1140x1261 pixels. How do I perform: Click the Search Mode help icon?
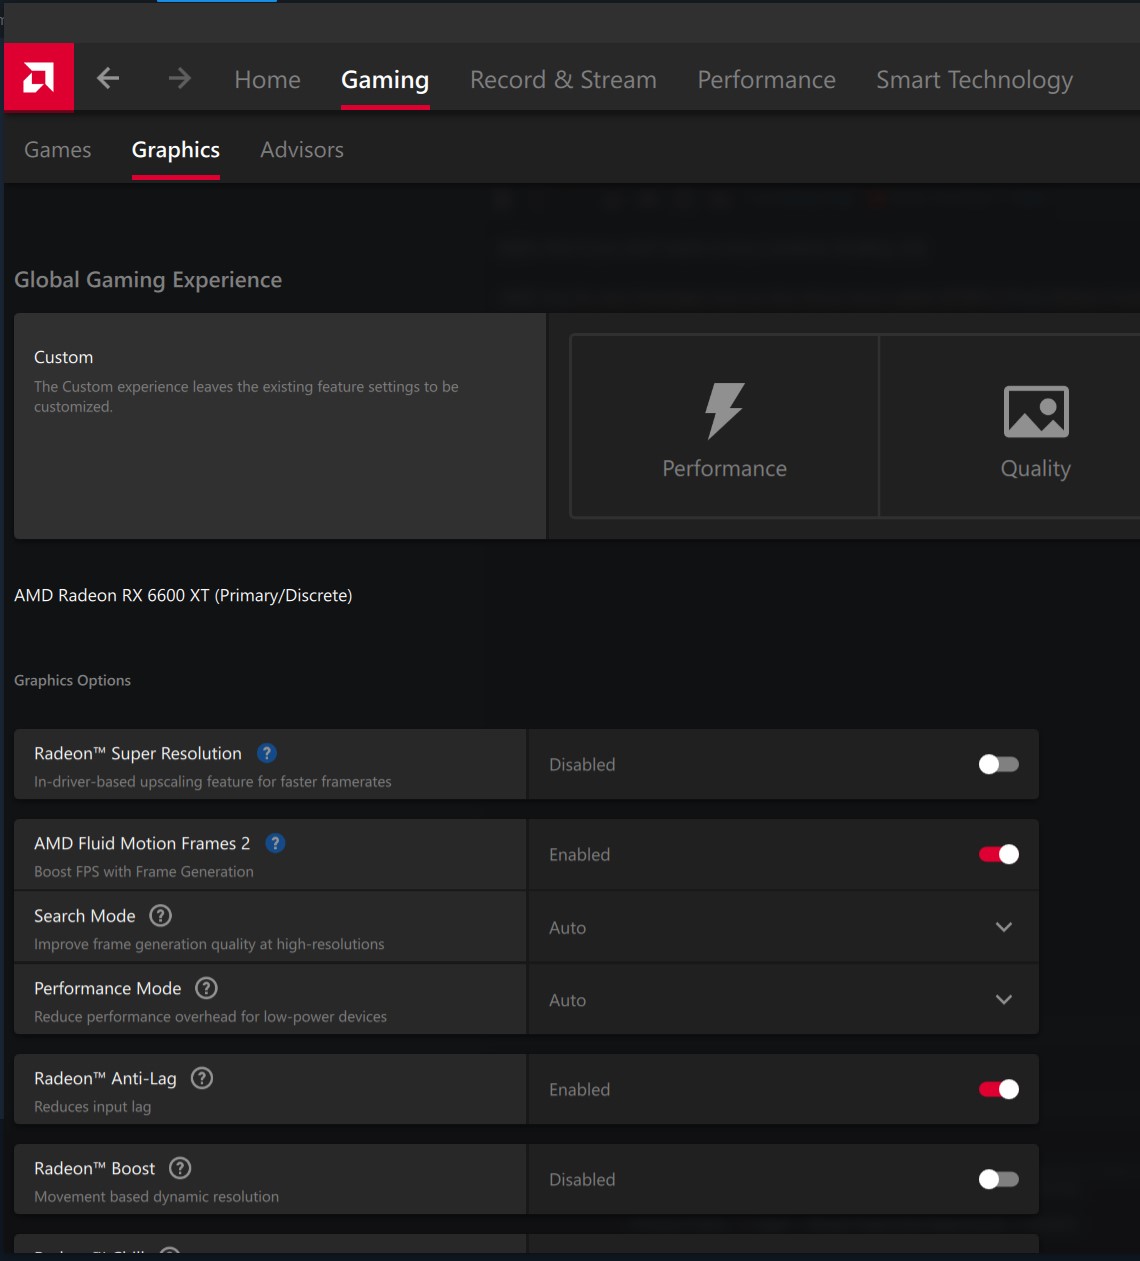coord(160,915)
